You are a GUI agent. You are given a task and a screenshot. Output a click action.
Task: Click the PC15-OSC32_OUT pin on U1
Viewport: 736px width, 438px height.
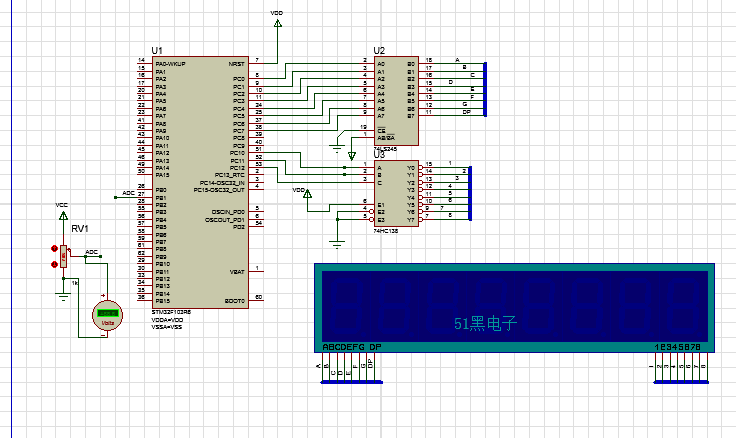(x=256, y=190)
